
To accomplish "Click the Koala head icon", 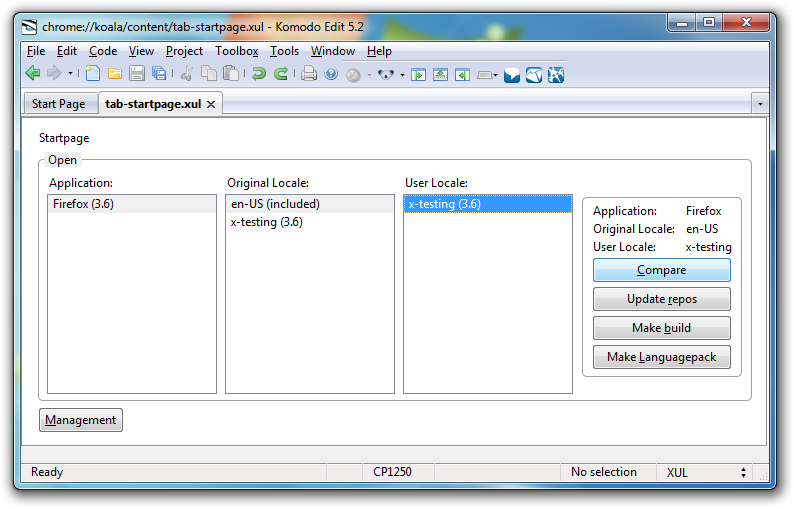I will click(386, 75).
